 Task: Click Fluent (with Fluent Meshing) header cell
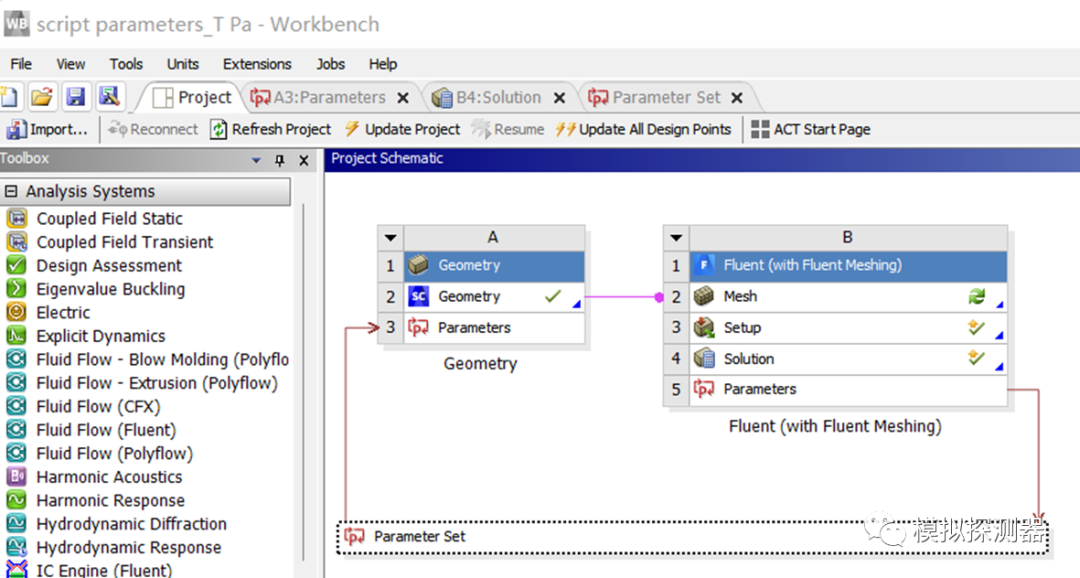(x=848, y=265)
